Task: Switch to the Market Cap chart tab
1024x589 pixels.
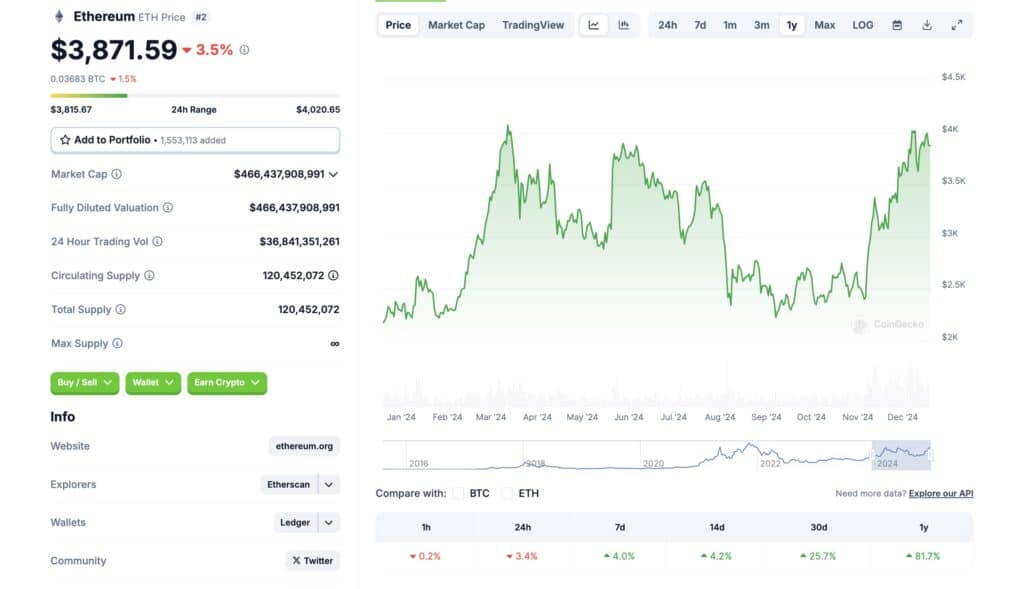Action: tap(456, 25)
